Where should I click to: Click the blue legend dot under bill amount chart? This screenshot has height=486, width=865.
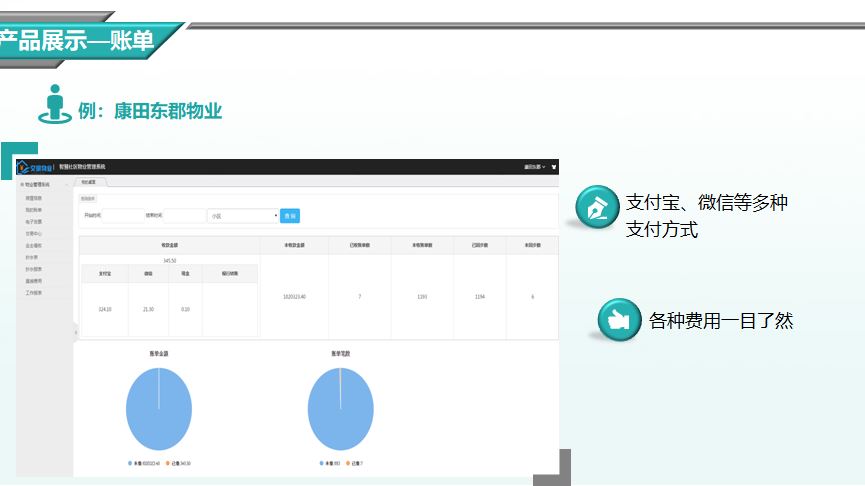(x=129, y=463)
